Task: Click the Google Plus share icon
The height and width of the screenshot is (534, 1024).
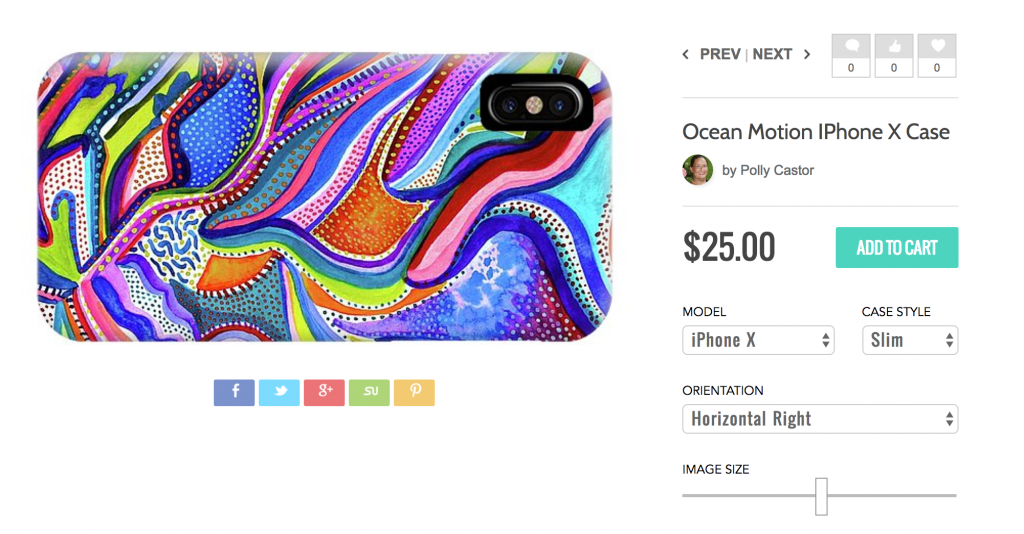Action: click(x=324, y=392)
